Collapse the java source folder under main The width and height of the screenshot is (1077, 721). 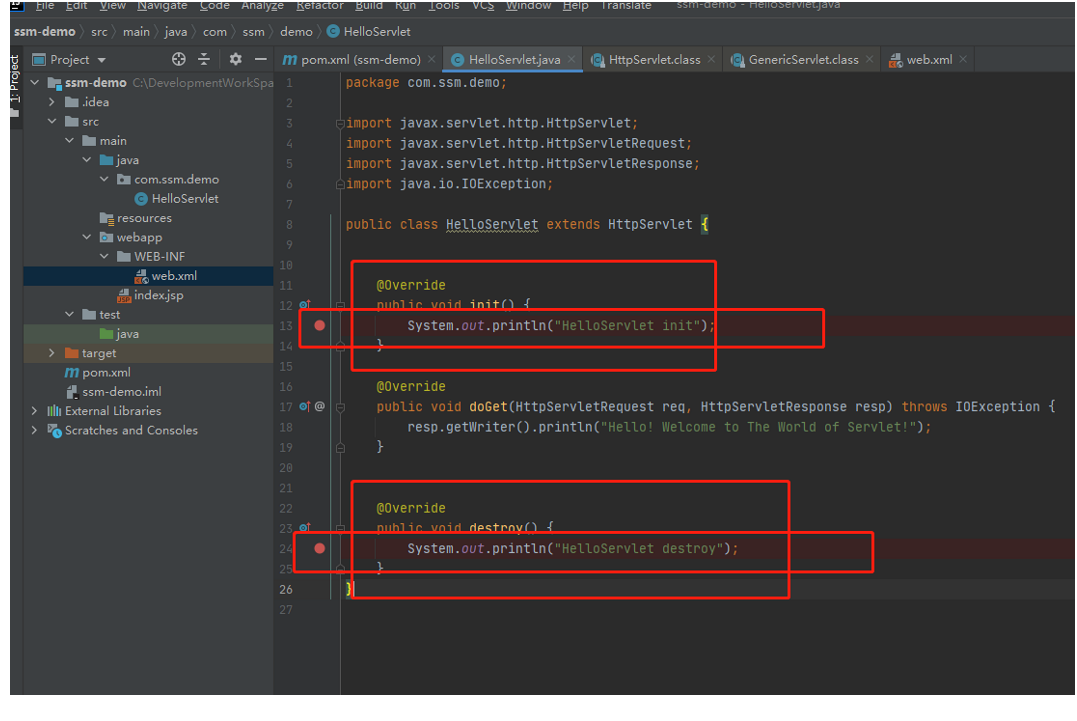click(x=87, y=159)
